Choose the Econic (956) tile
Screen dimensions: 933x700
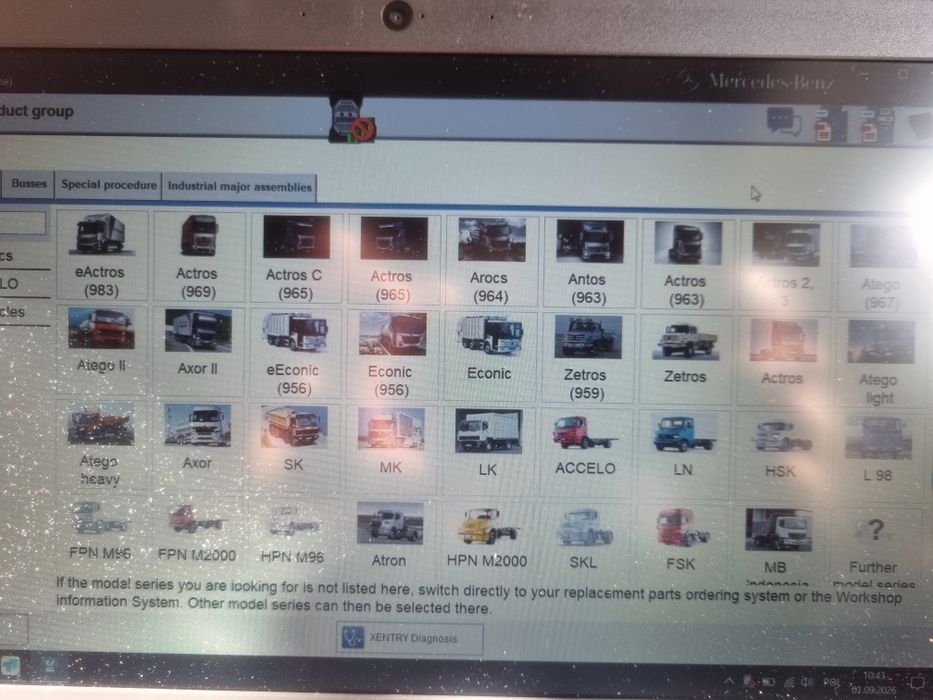392,355
